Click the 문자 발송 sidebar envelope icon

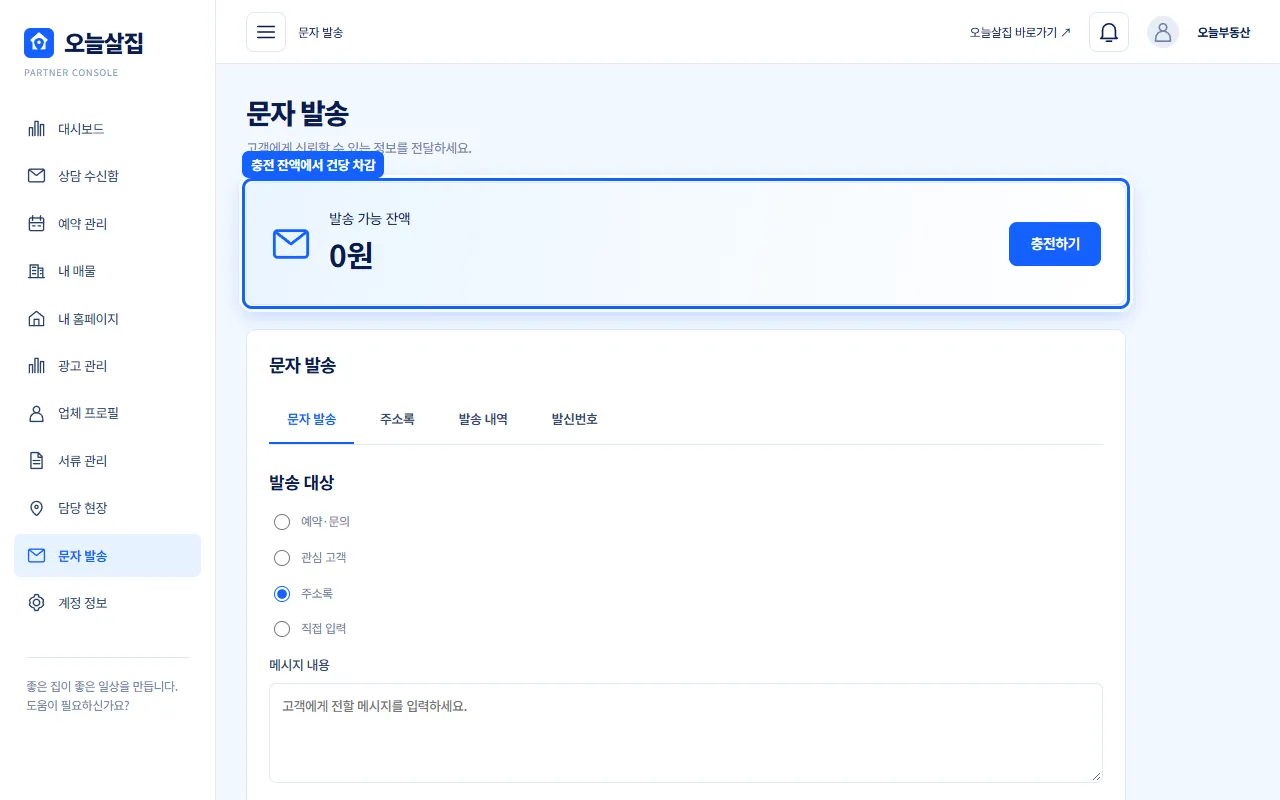(37, 556)
